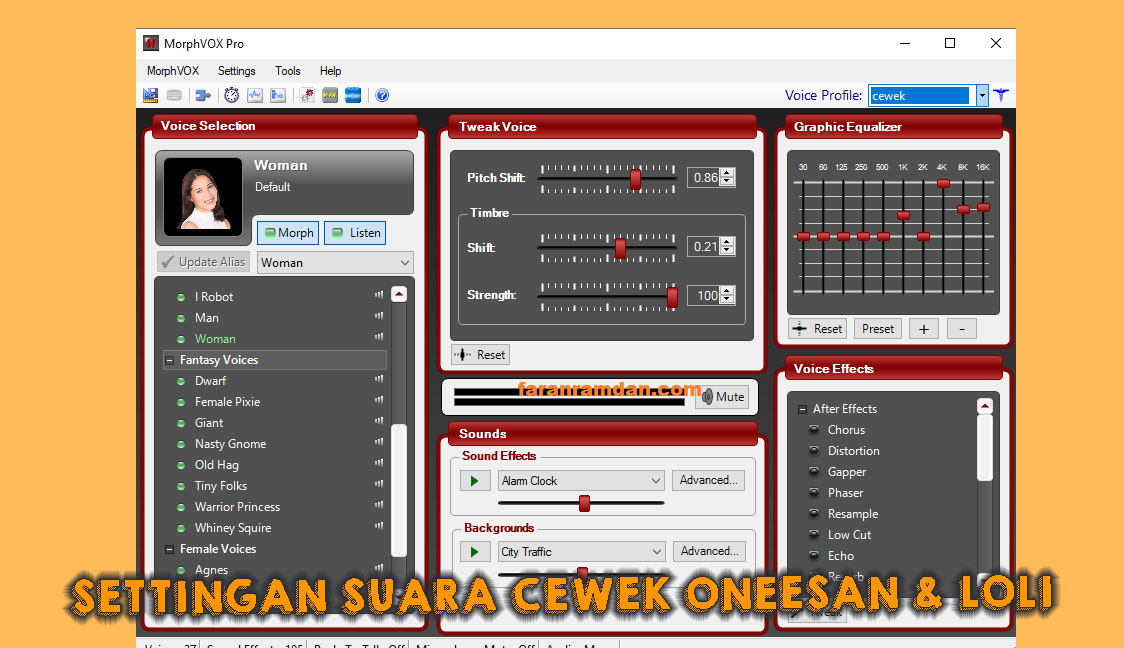Screen dimensions: 1124x648
Task: Enable the Distortion effect
Action: pyautogui.click(x=814, y=451)
